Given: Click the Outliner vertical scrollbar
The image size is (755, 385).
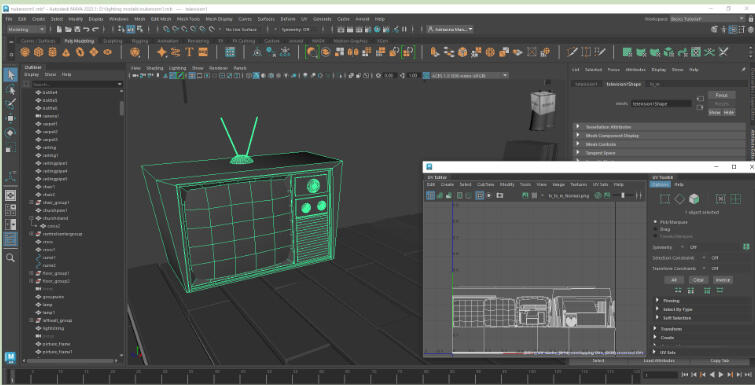Looking at the screenshot, I should (122, 108).
